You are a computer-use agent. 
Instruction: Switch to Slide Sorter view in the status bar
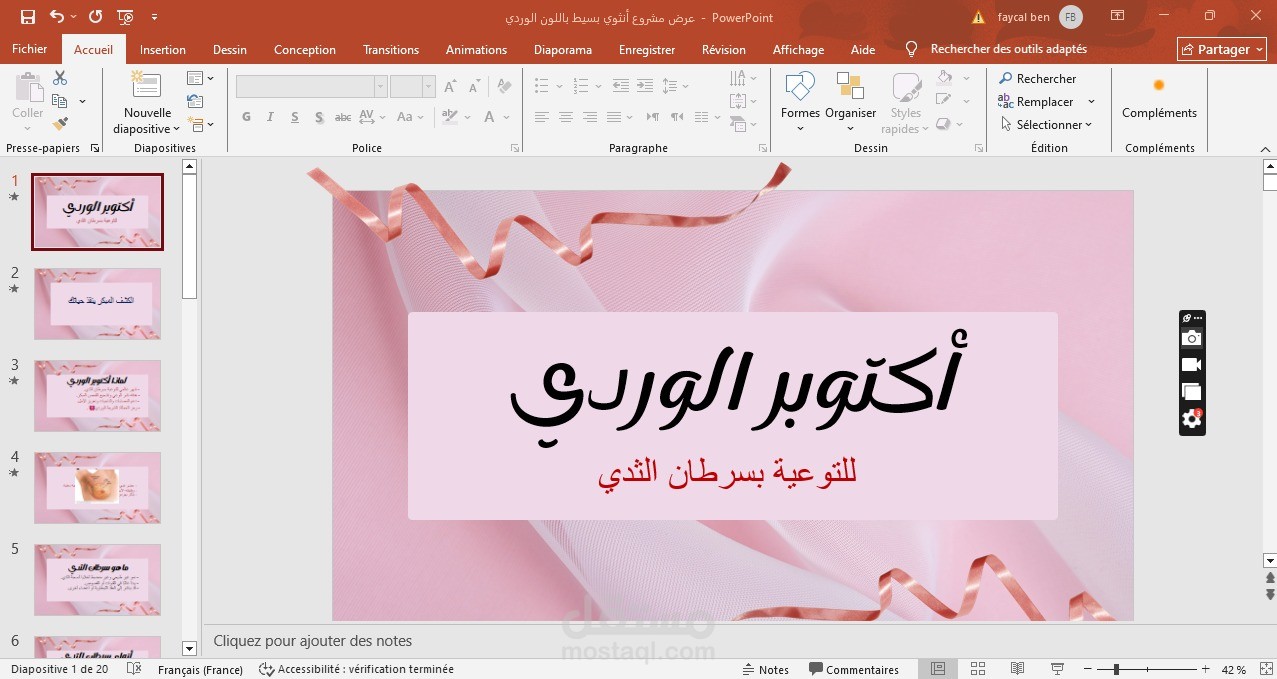coord(977,668)
